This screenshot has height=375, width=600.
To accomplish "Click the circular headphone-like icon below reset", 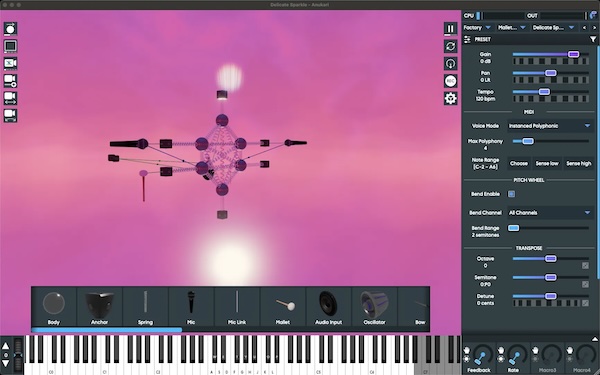I will pyautogui.click(x=450, y=64).
